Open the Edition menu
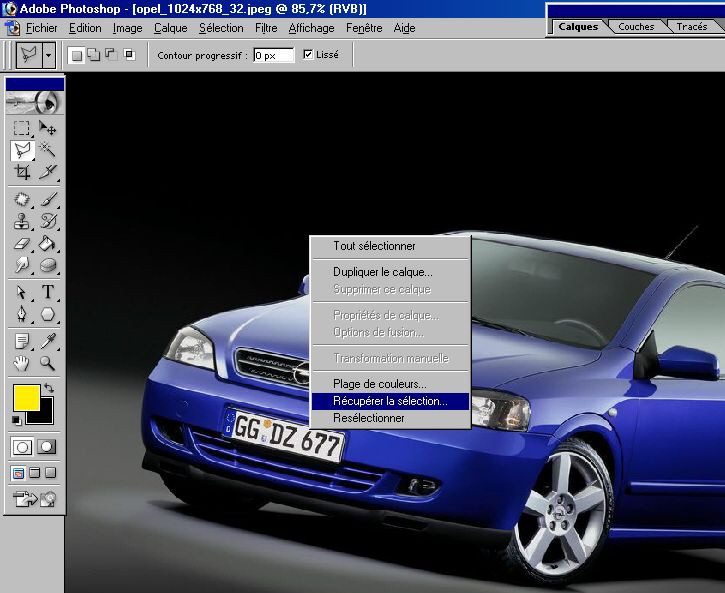 click(x=85, y=28)
